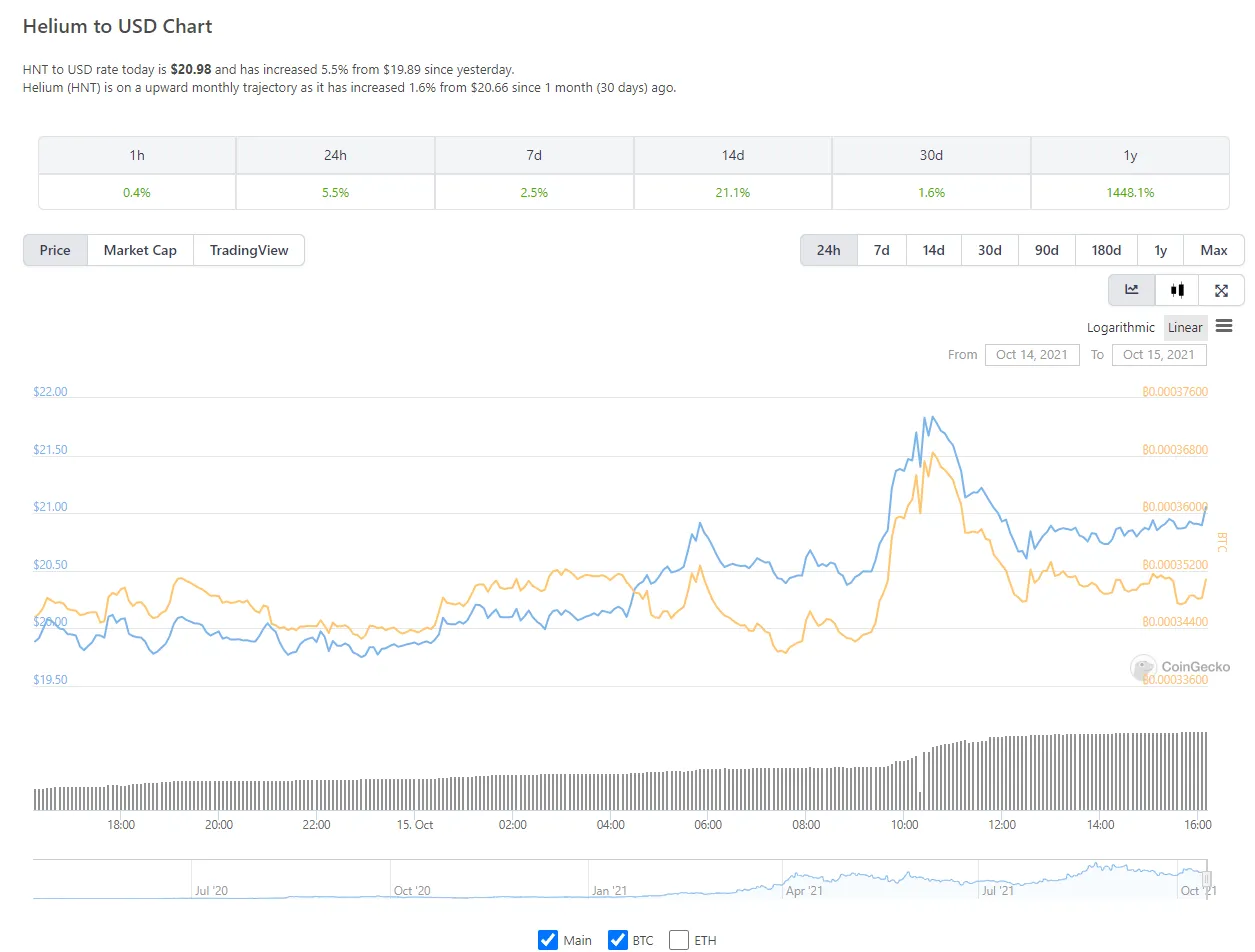
Task: Edit the From date field Oct 14, 2021
Action: coord(1032,354)
